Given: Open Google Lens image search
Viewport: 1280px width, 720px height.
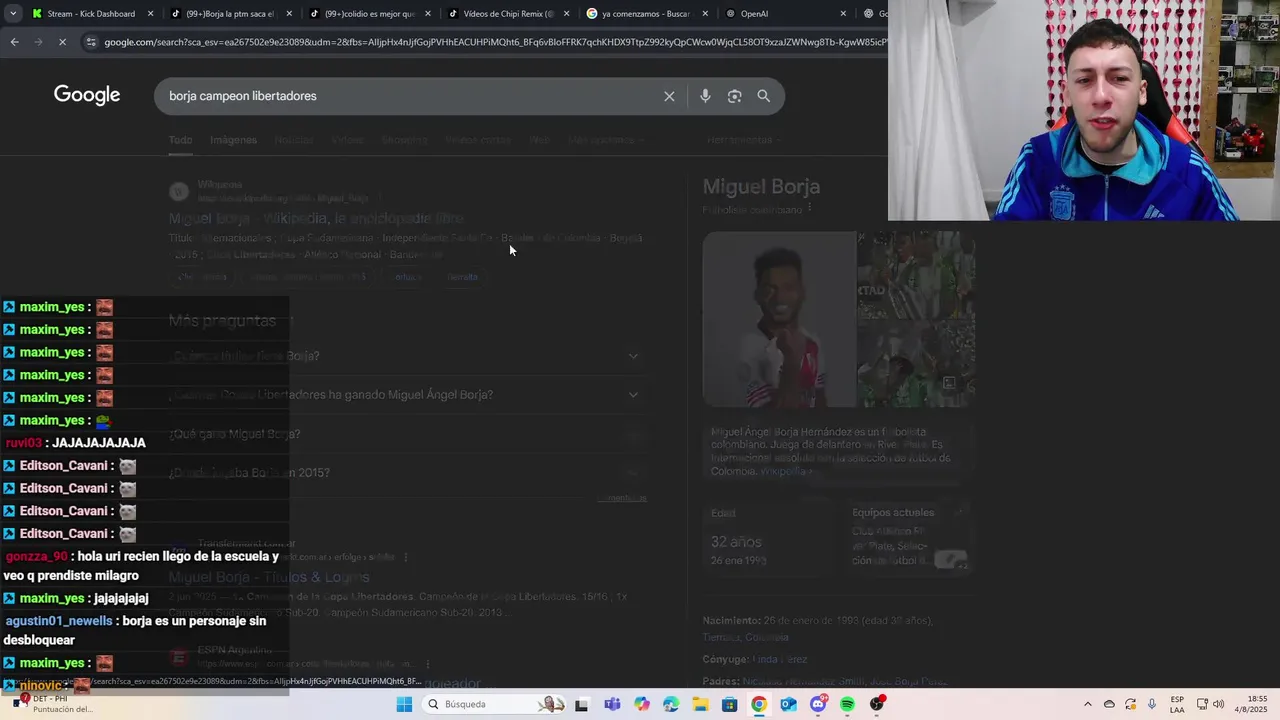Looking at the screenshot, I should (734, 96).
